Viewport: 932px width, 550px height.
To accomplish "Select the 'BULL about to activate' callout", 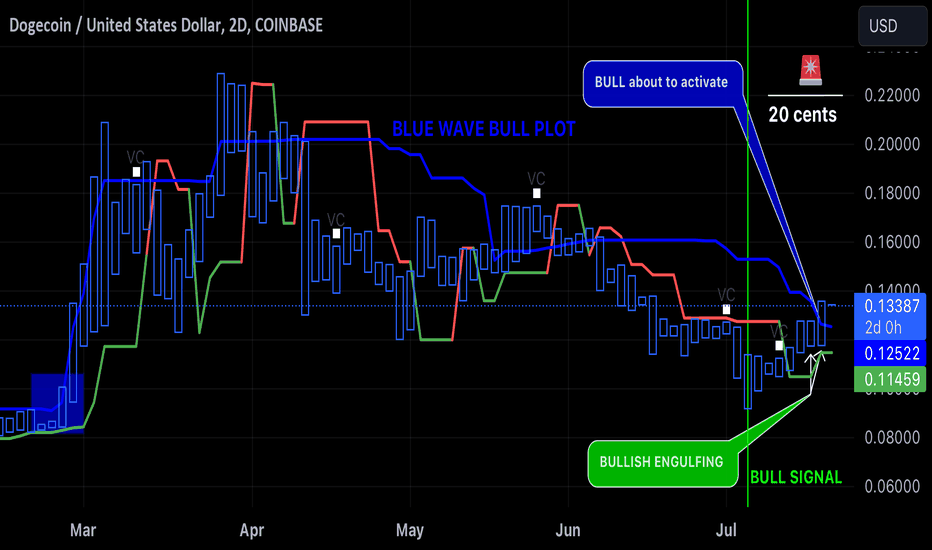I will tap(662, 83).
